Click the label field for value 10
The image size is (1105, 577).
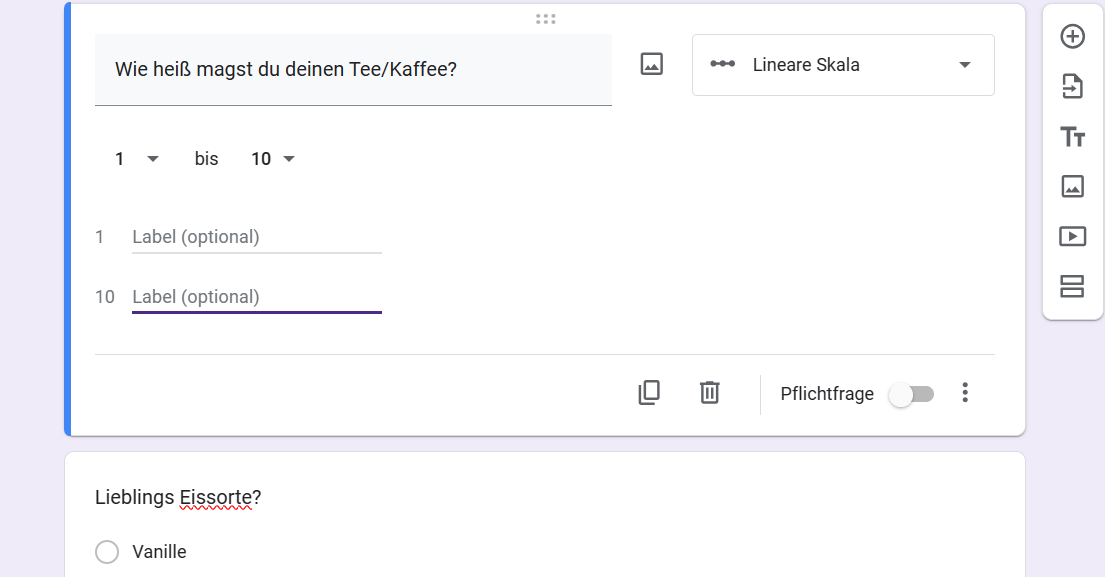click(256, 297)
